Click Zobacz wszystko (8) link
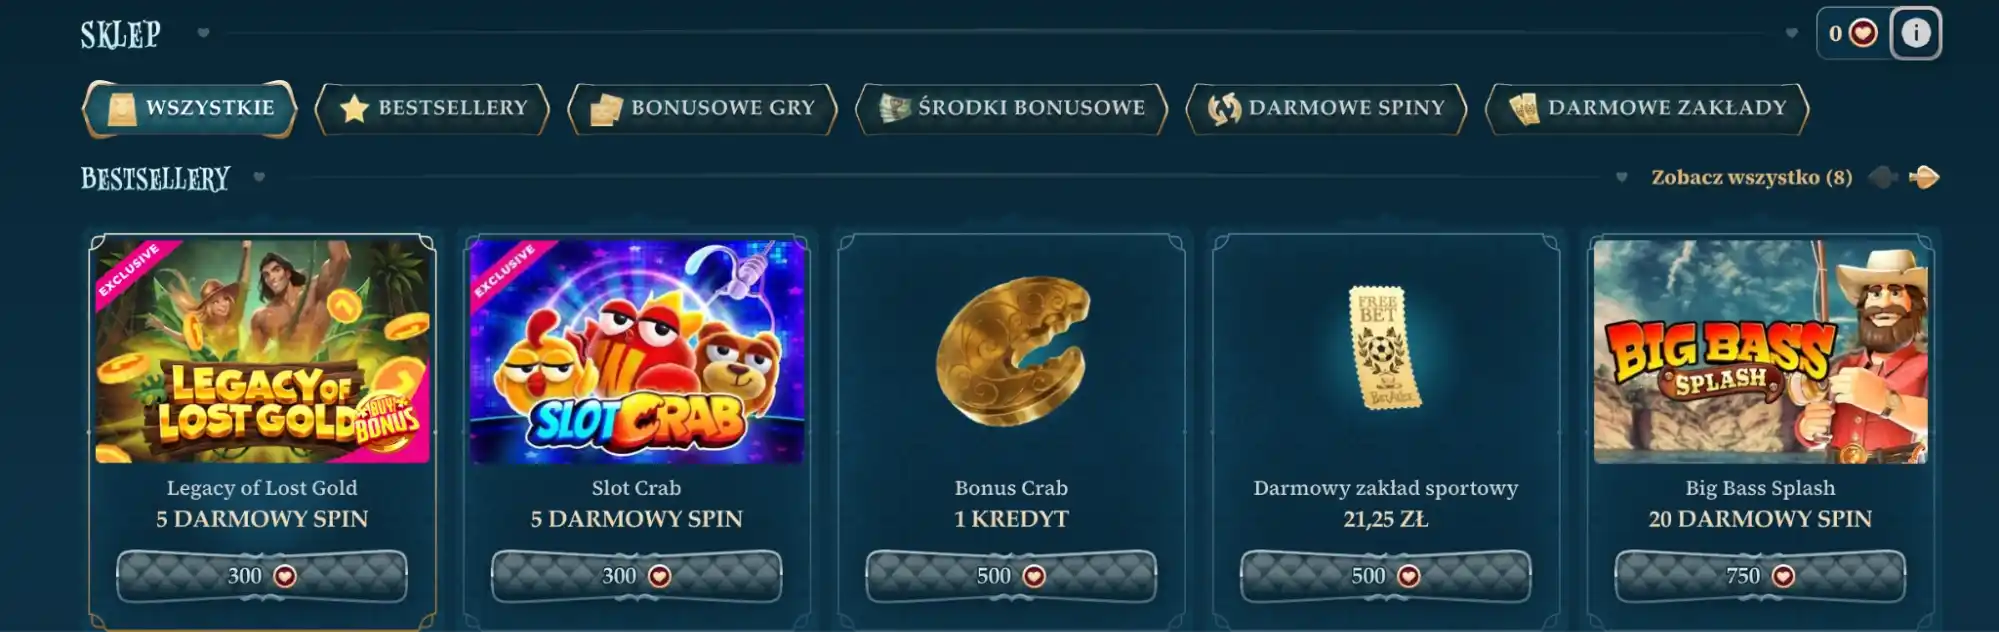The image size is (1999, 632). (1751, 178)
